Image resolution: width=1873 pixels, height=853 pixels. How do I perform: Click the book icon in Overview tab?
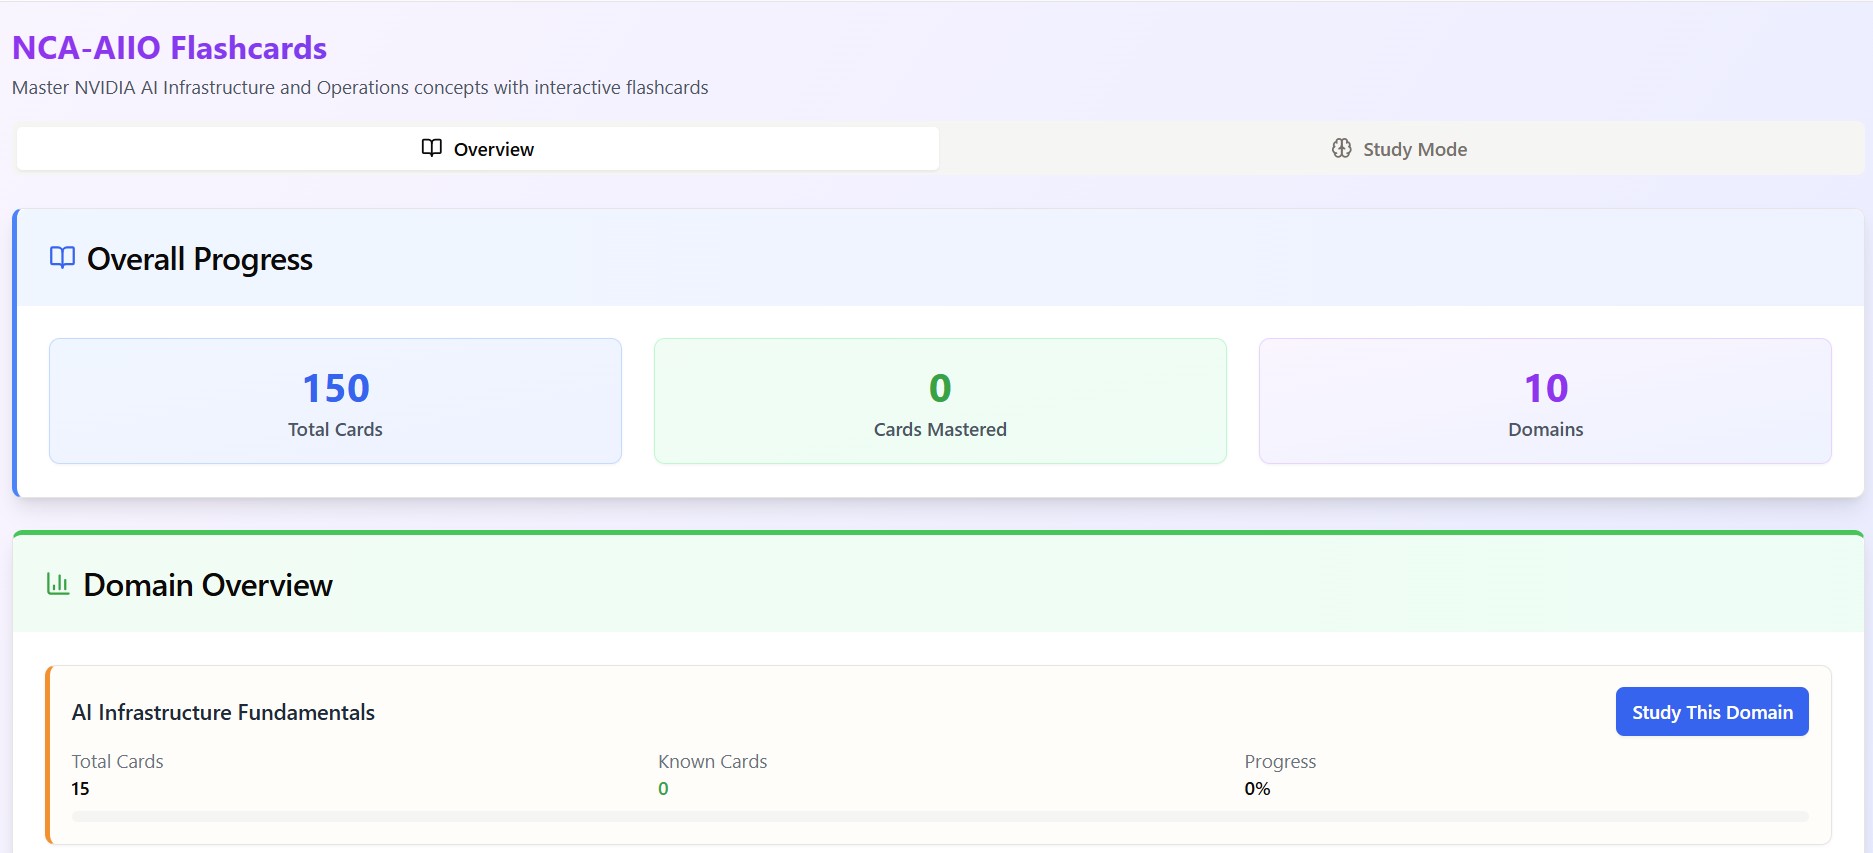[432, 148]
